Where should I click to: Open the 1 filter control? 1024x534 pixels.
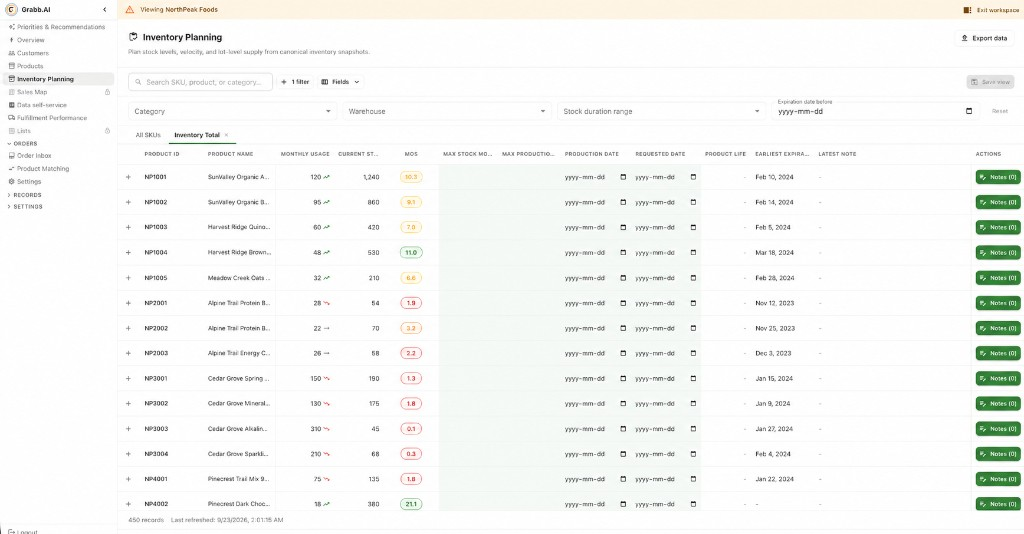tap(295, 82)
